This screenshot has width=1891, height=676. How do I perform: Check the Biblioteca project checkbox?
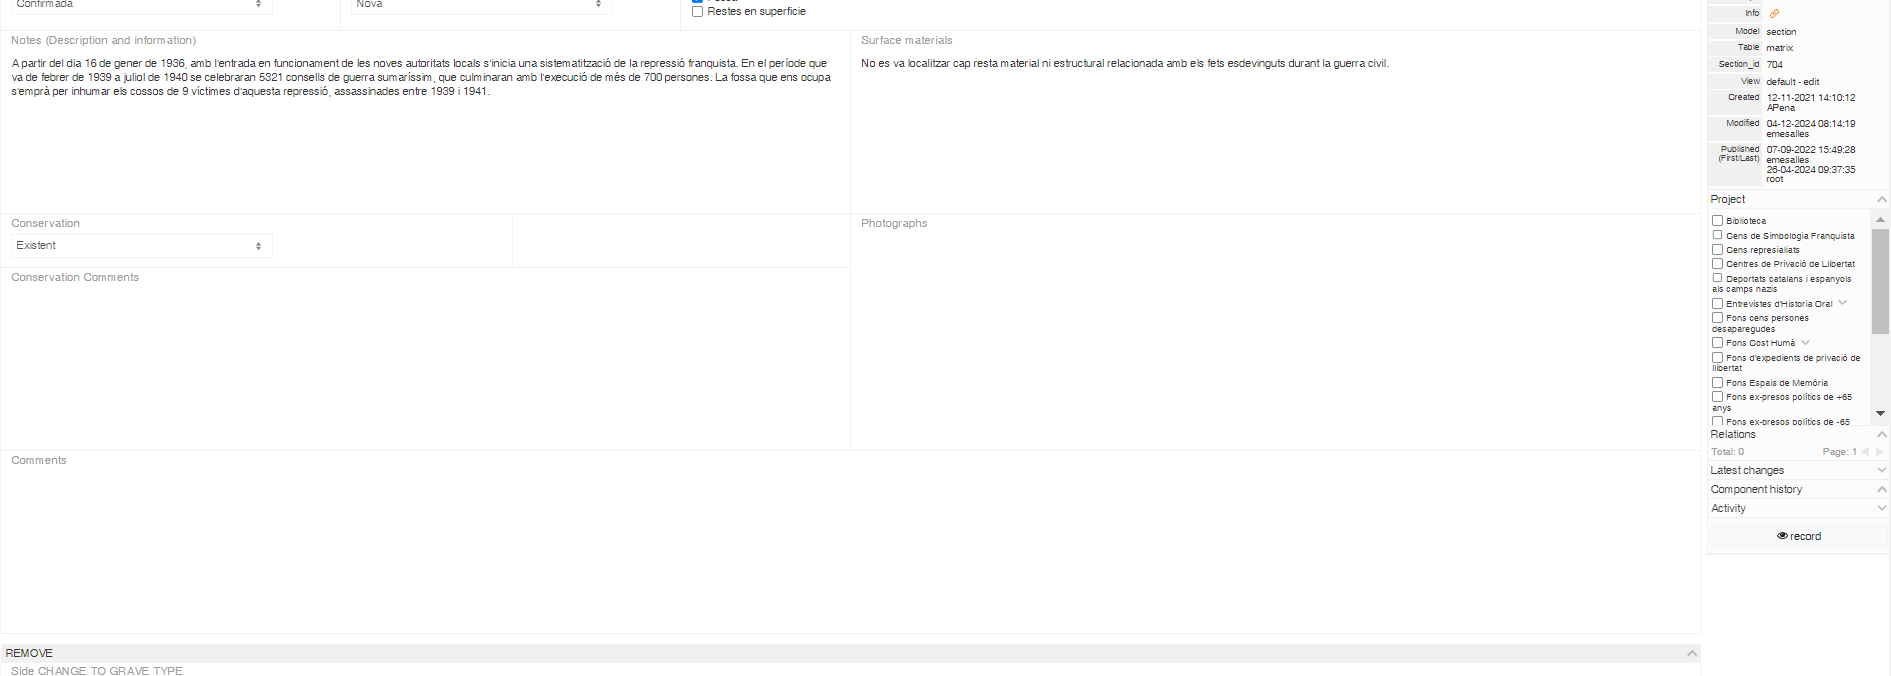coord(1717,221)
